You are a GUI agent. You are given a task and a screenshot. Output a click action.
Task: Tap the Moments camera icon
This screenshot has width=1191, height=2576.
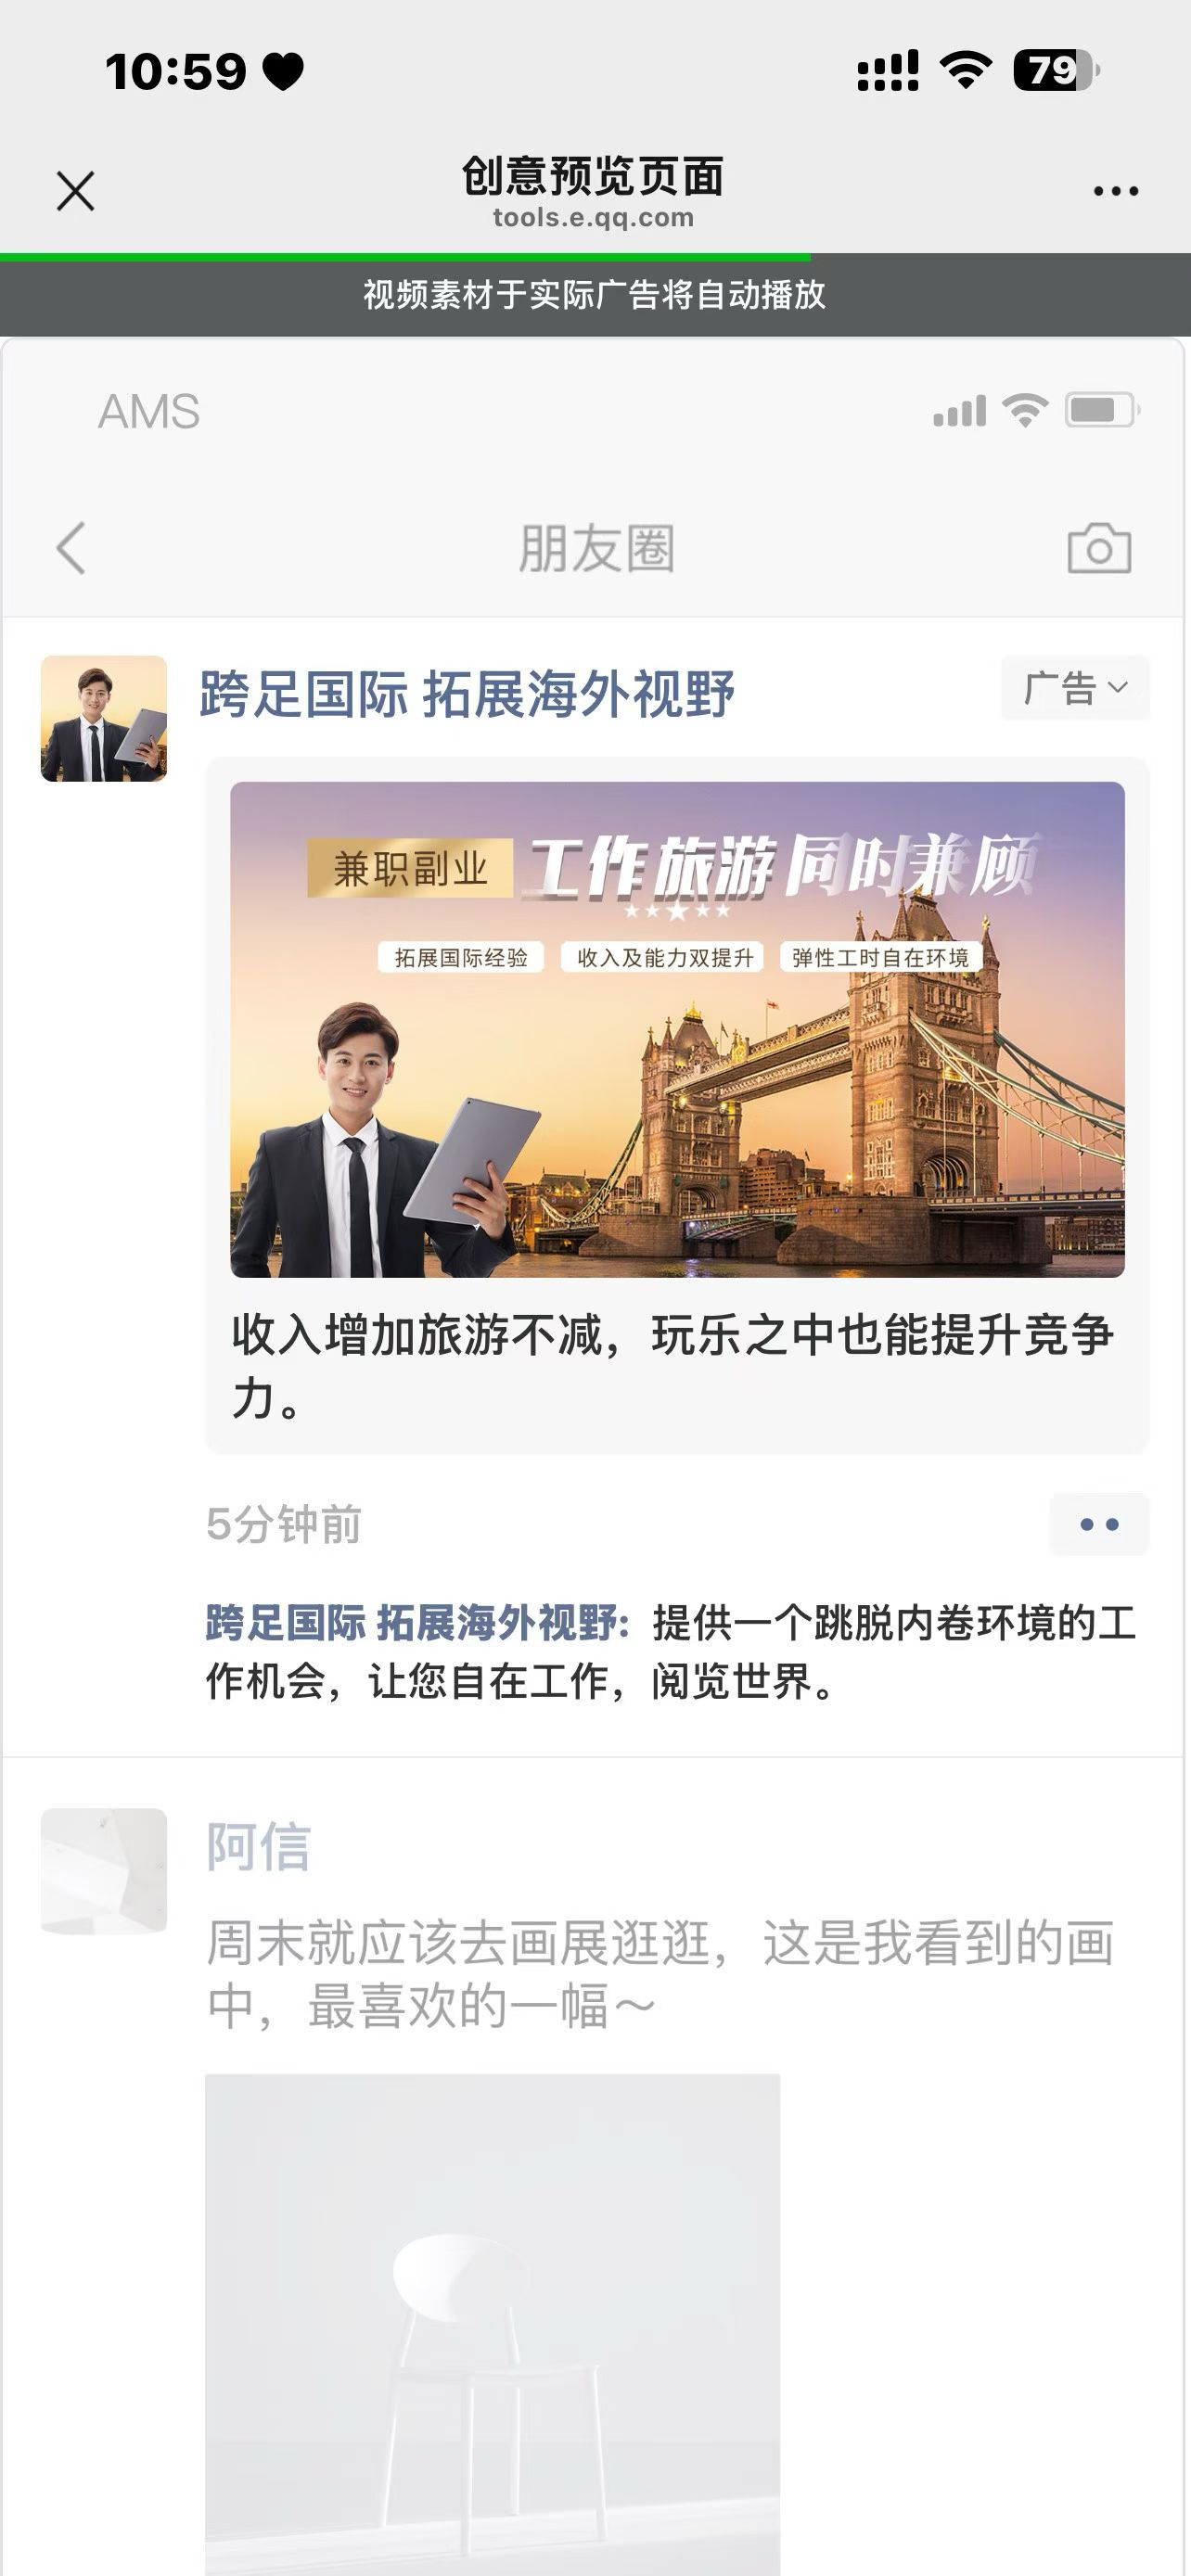(1099, 548)
